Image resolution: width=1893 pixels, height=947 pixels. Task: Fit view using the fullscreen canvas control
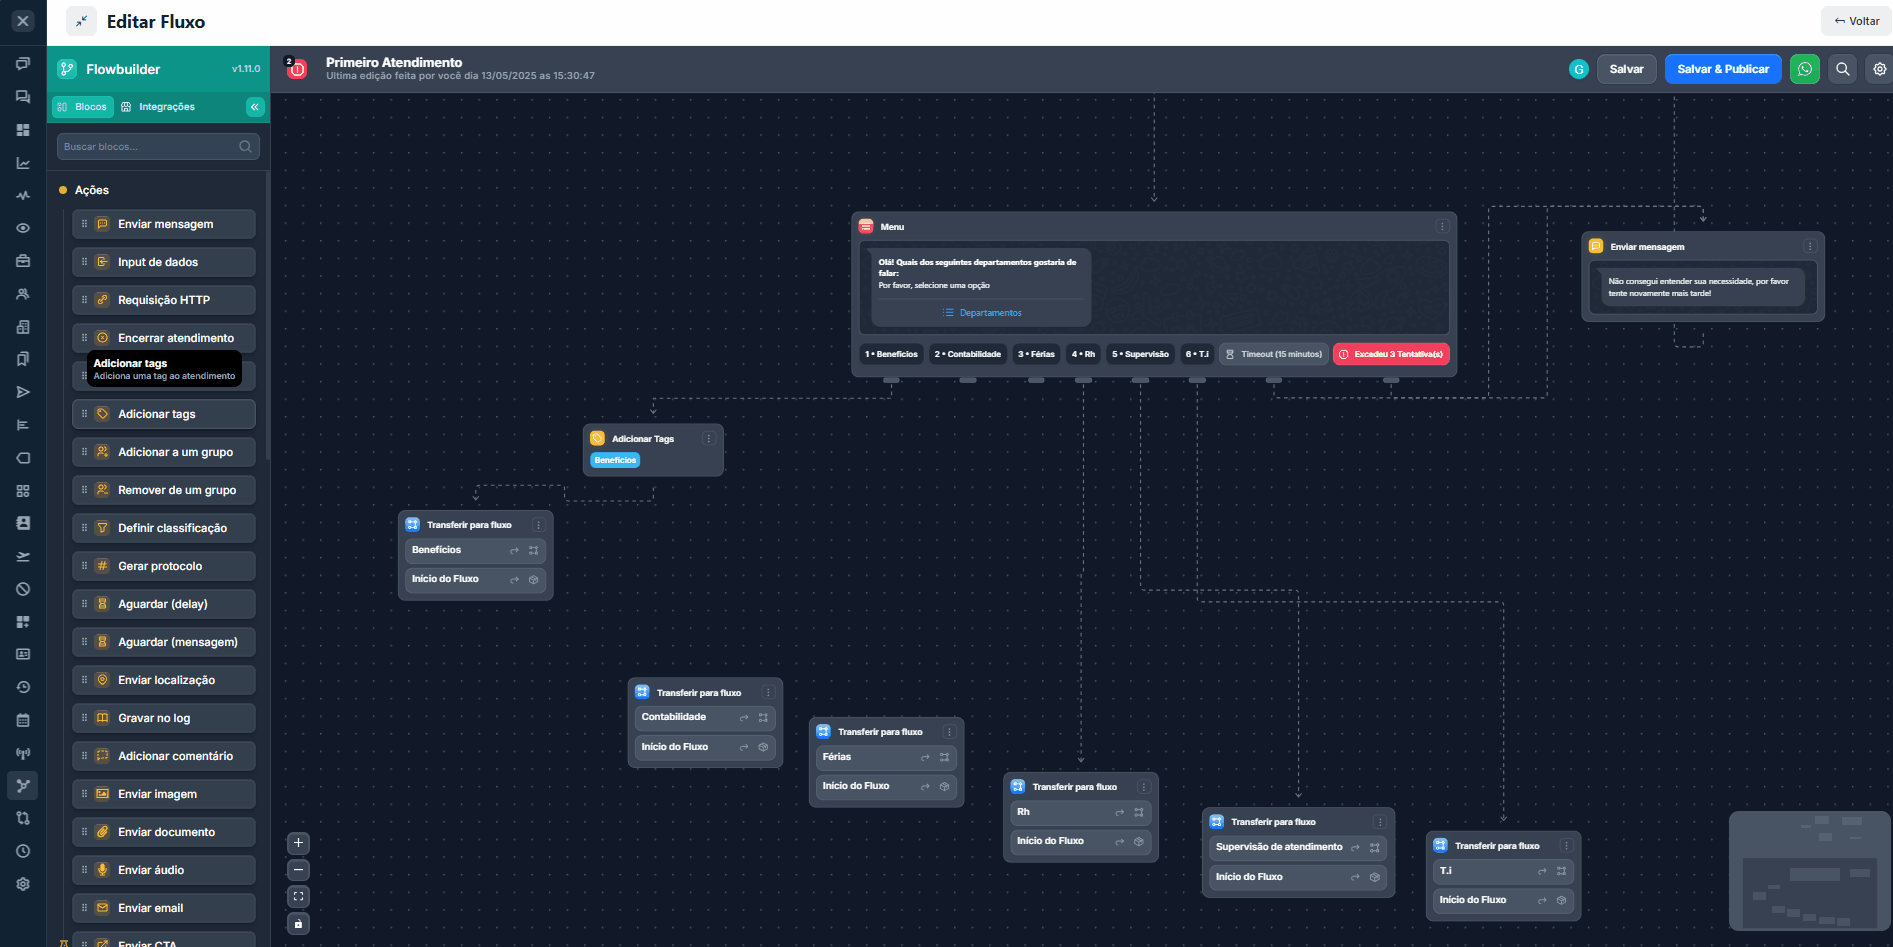coord(298,897)
